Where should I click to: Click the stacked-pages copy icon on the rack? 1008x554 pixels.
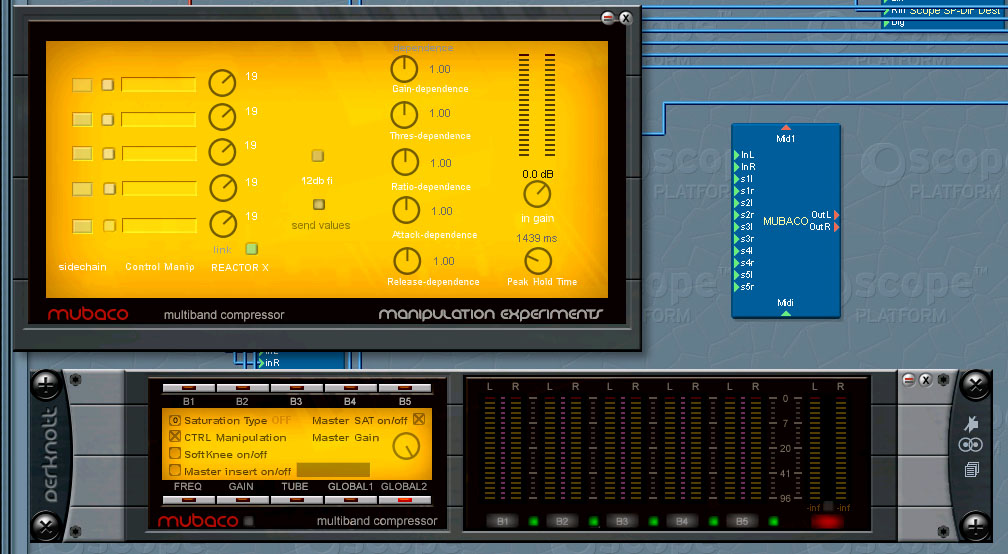point(971,469)
